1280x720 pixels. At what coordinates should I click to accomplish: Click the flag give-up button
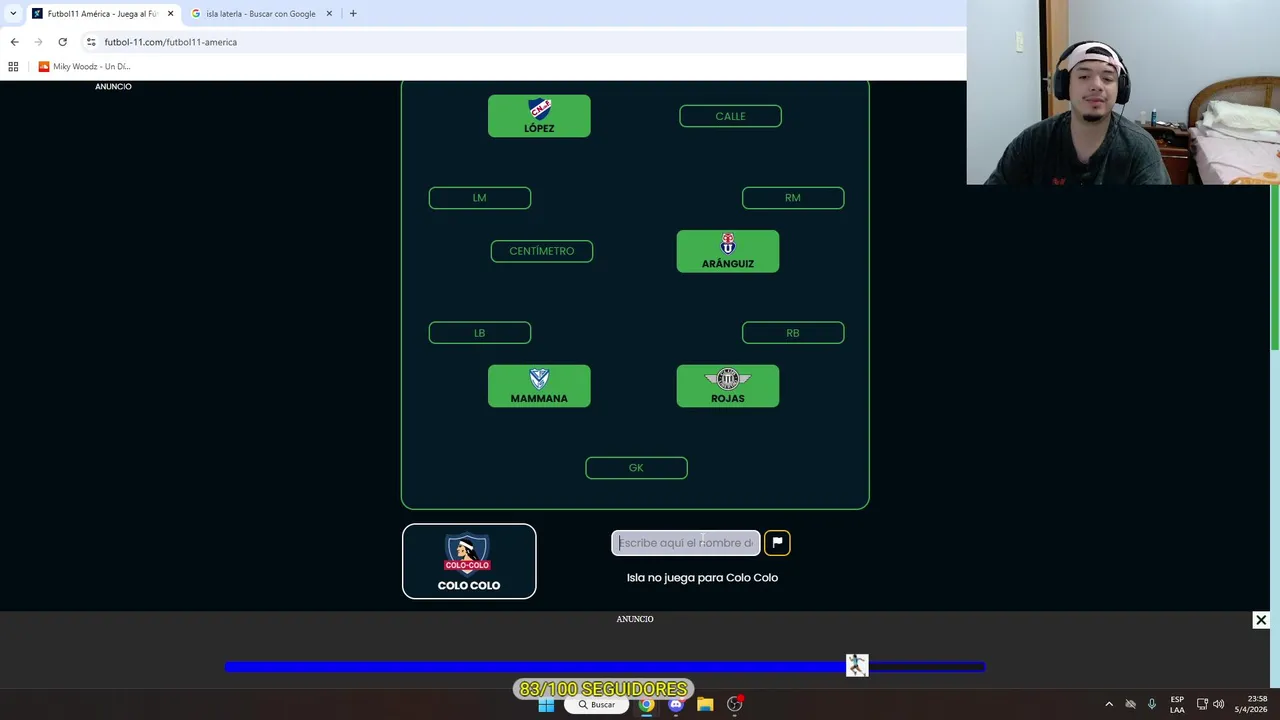tap(777, 543)
